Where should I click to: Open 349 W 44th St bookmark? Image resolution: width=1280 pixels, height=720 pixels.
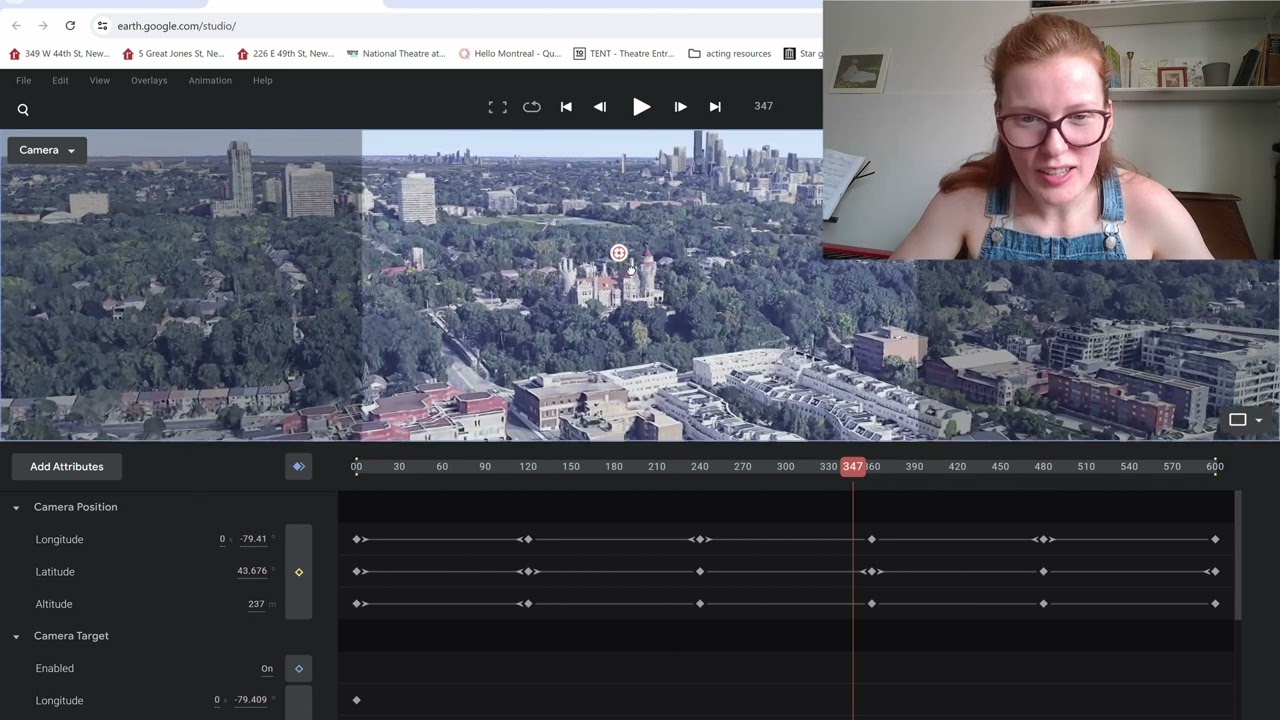click(59, 53)
